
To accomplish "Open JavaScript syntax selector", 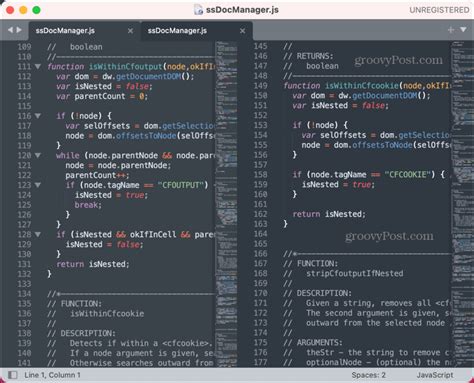I will coord(435,375).
